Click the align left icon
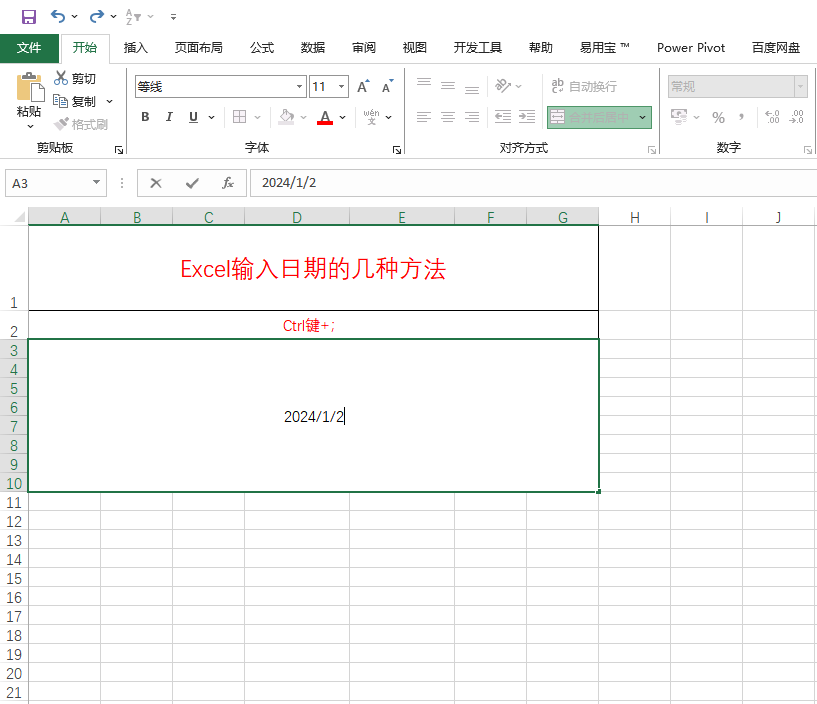This screenshot has height=704, width=817. 424,117
